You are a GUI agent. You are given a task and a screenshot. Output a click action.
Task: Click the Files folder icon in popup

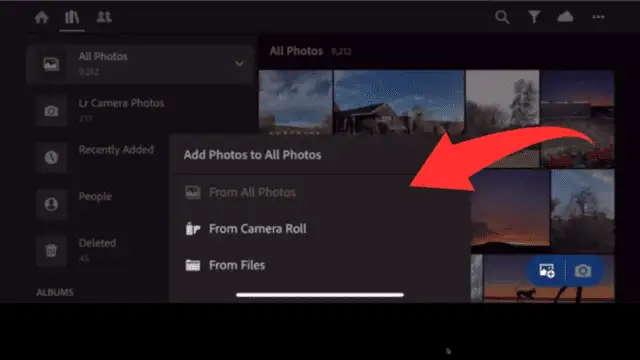pos(193,265)
